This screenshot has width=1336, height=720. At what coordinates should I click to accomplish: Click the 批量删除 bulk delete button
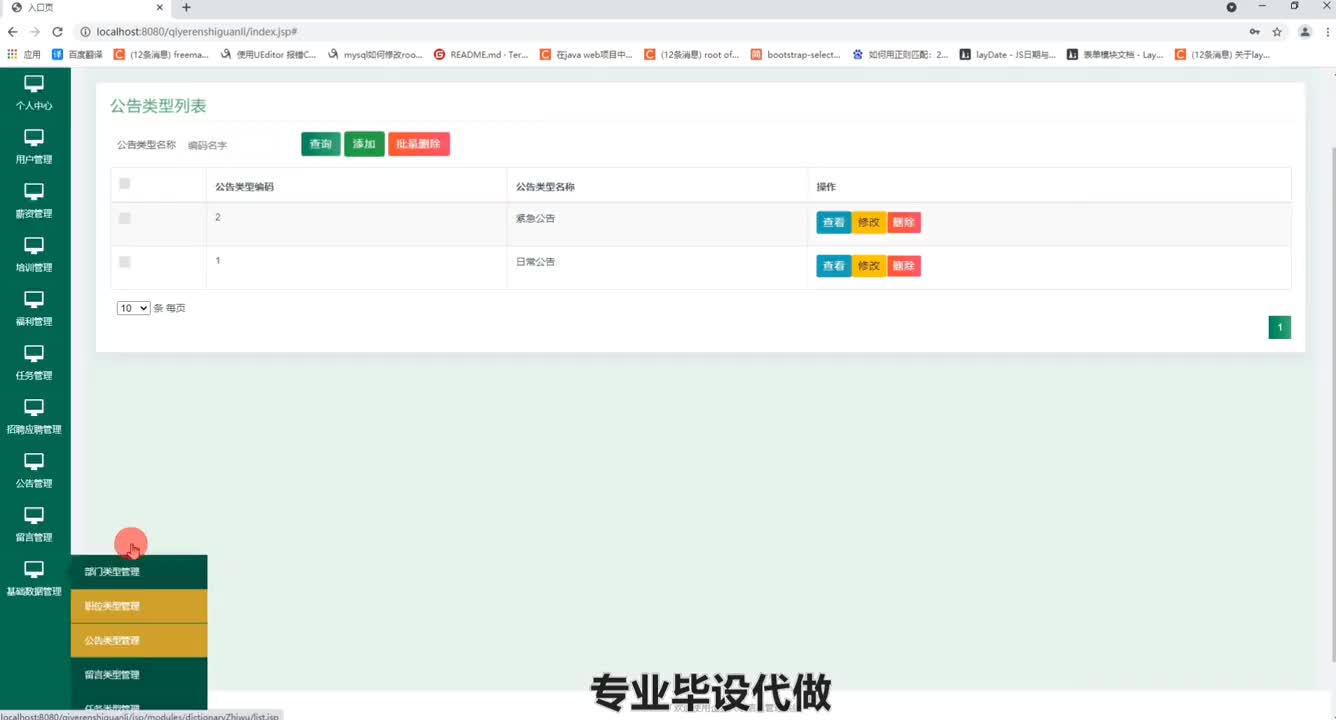coord(419,144)
